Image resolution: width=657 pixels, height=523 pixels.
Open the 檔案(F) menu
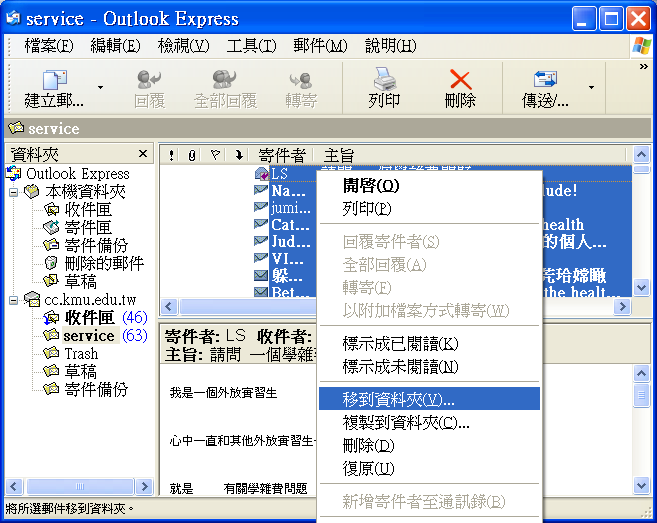[49, 46]
